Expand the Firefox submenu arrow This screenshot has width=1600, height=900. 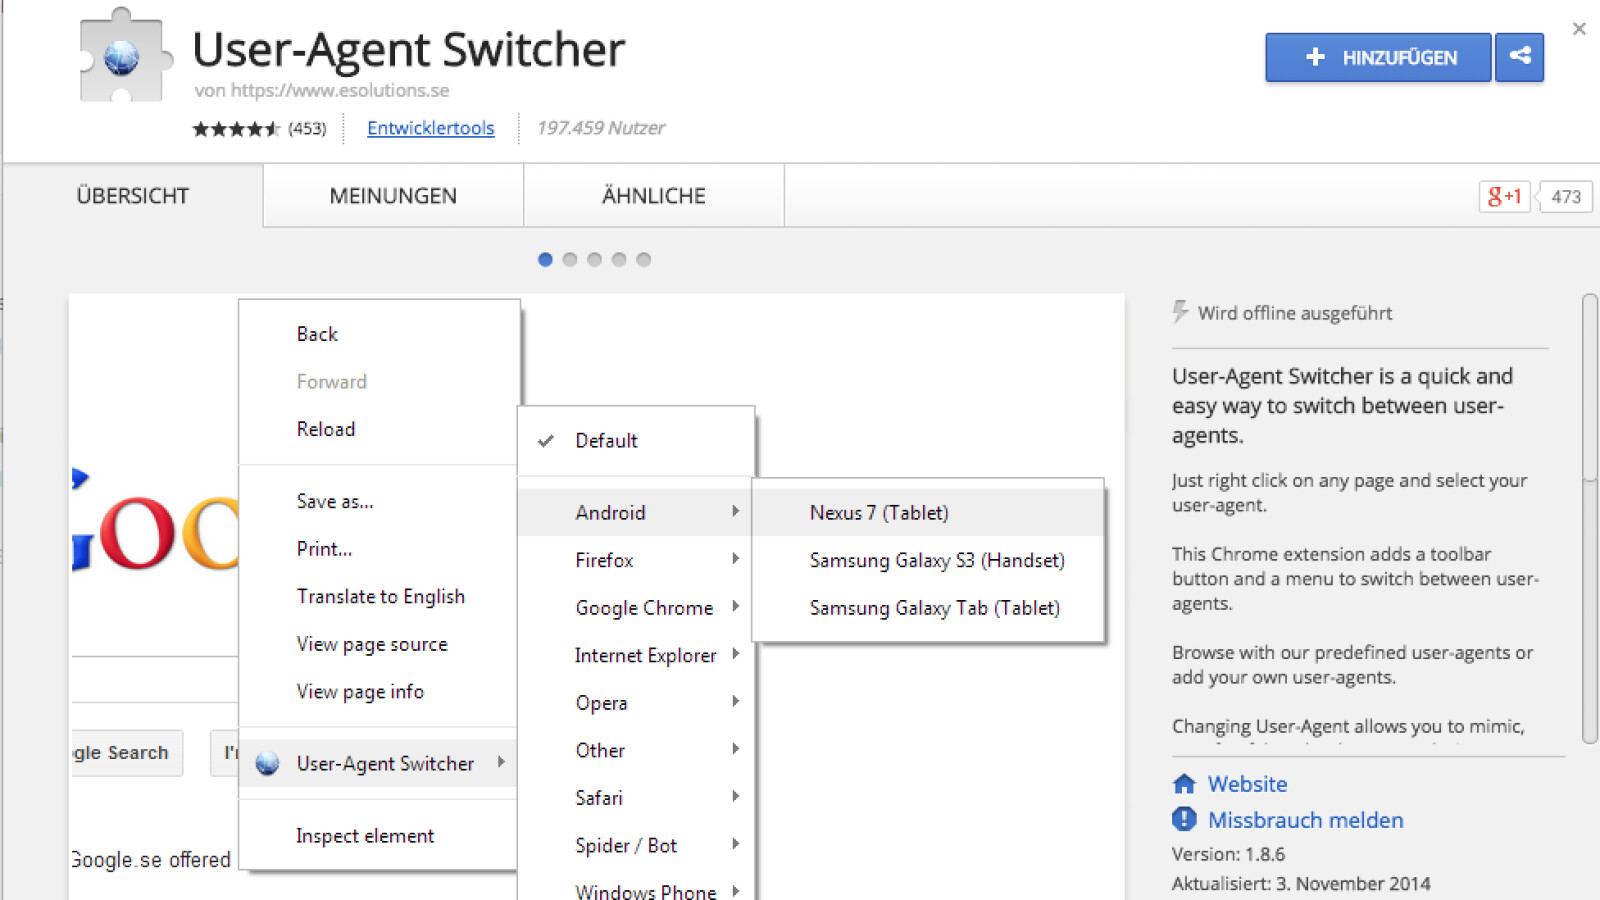735,559
